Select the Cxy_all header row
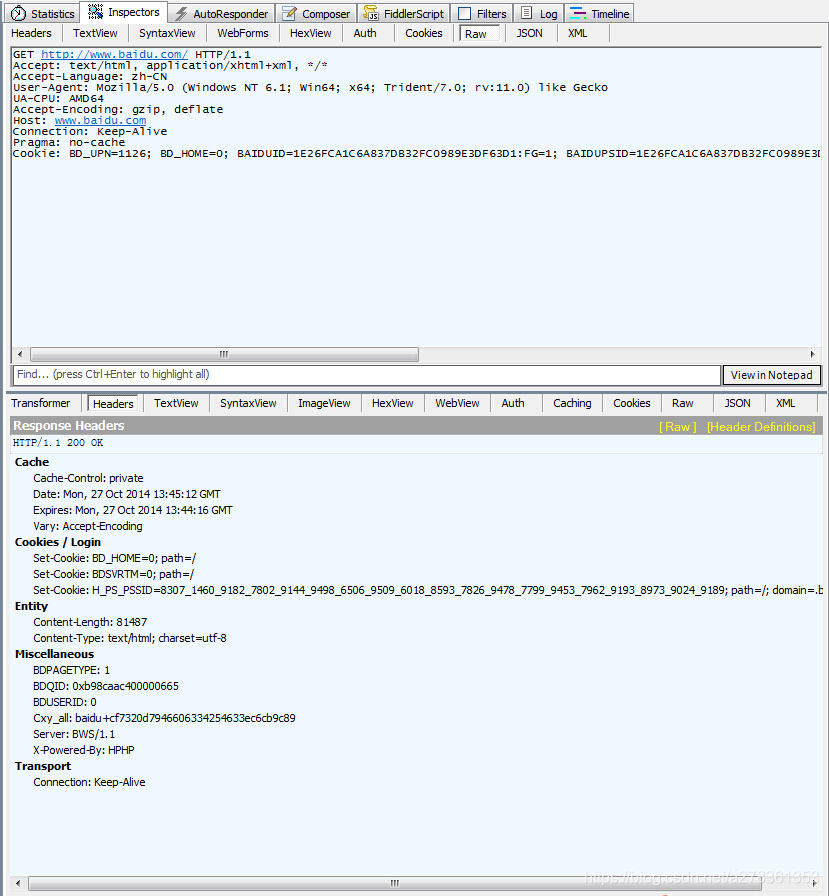This screenshot has height=896, width=829. [164, 718]
